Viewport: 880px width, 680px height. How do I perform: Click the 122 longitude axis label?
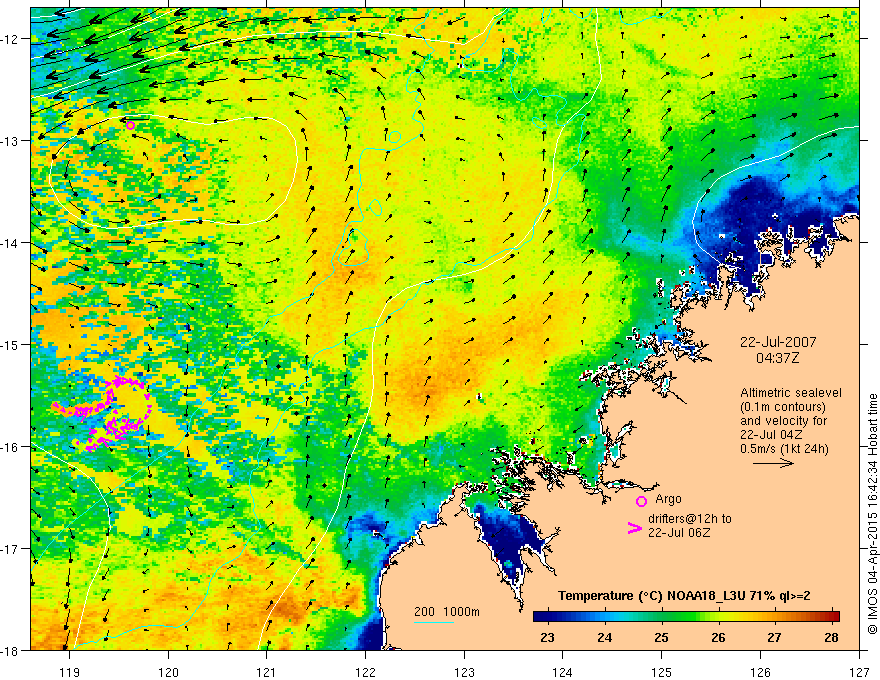click(x=365, y=672)
